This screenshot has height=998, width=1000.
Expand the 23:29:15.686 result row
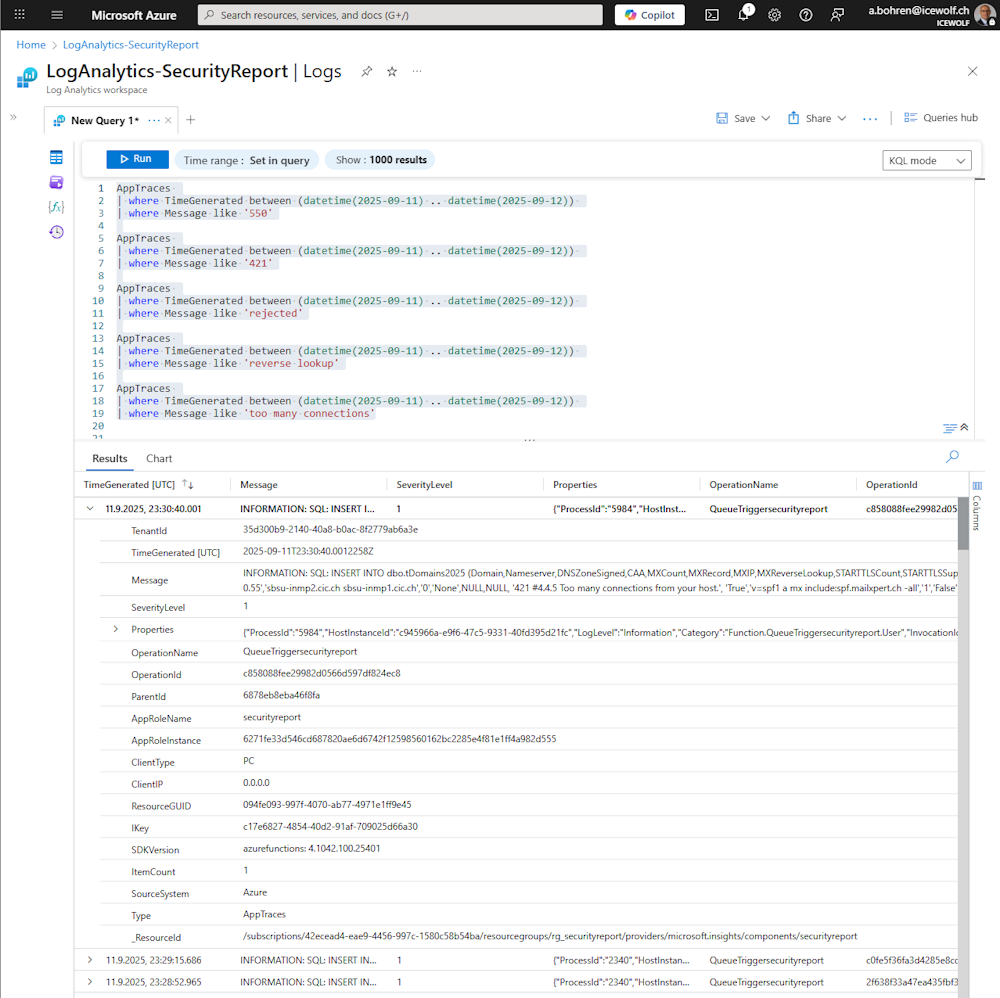tap(92, 960)
